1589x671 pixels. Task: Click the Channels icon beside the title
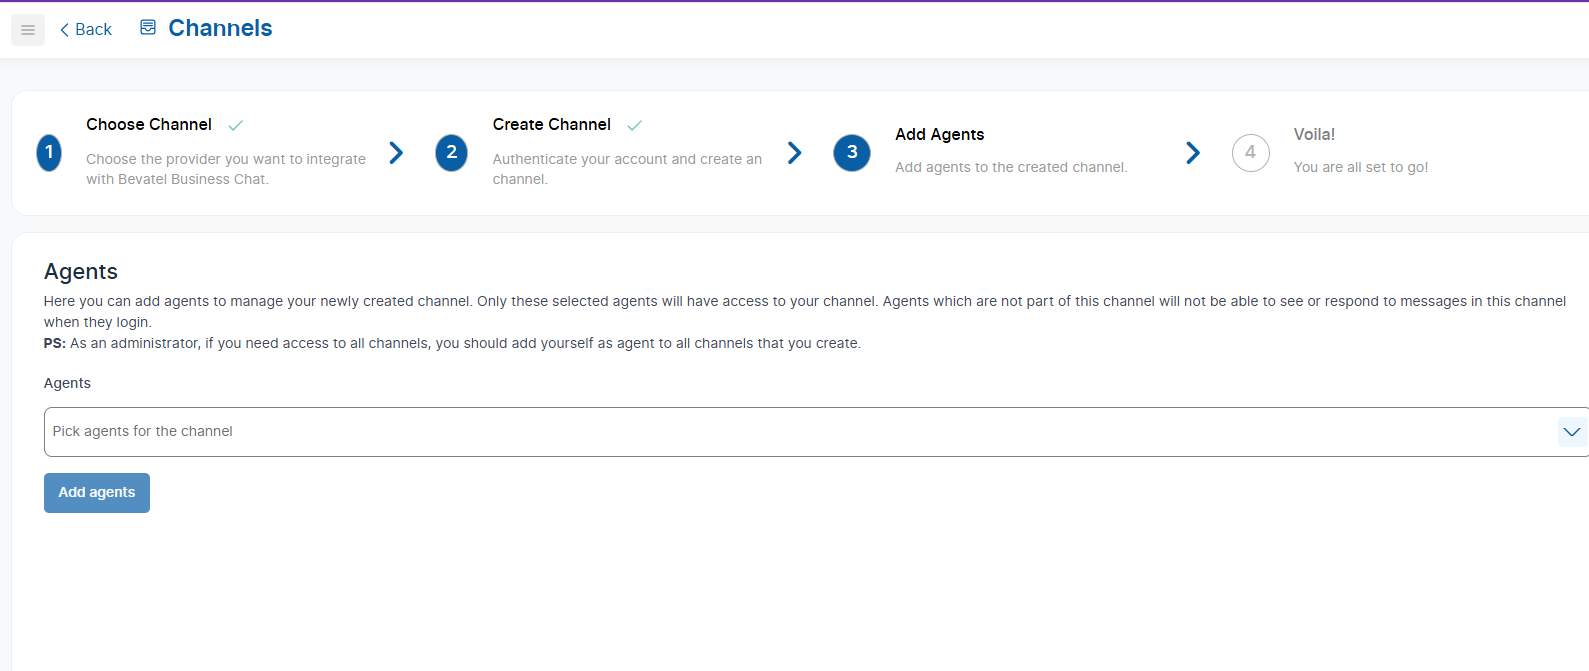pos(148,28)
